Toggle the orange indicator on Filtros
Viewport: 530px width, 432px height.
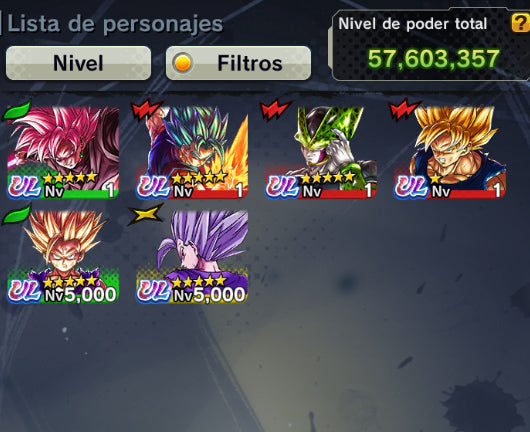183,63
